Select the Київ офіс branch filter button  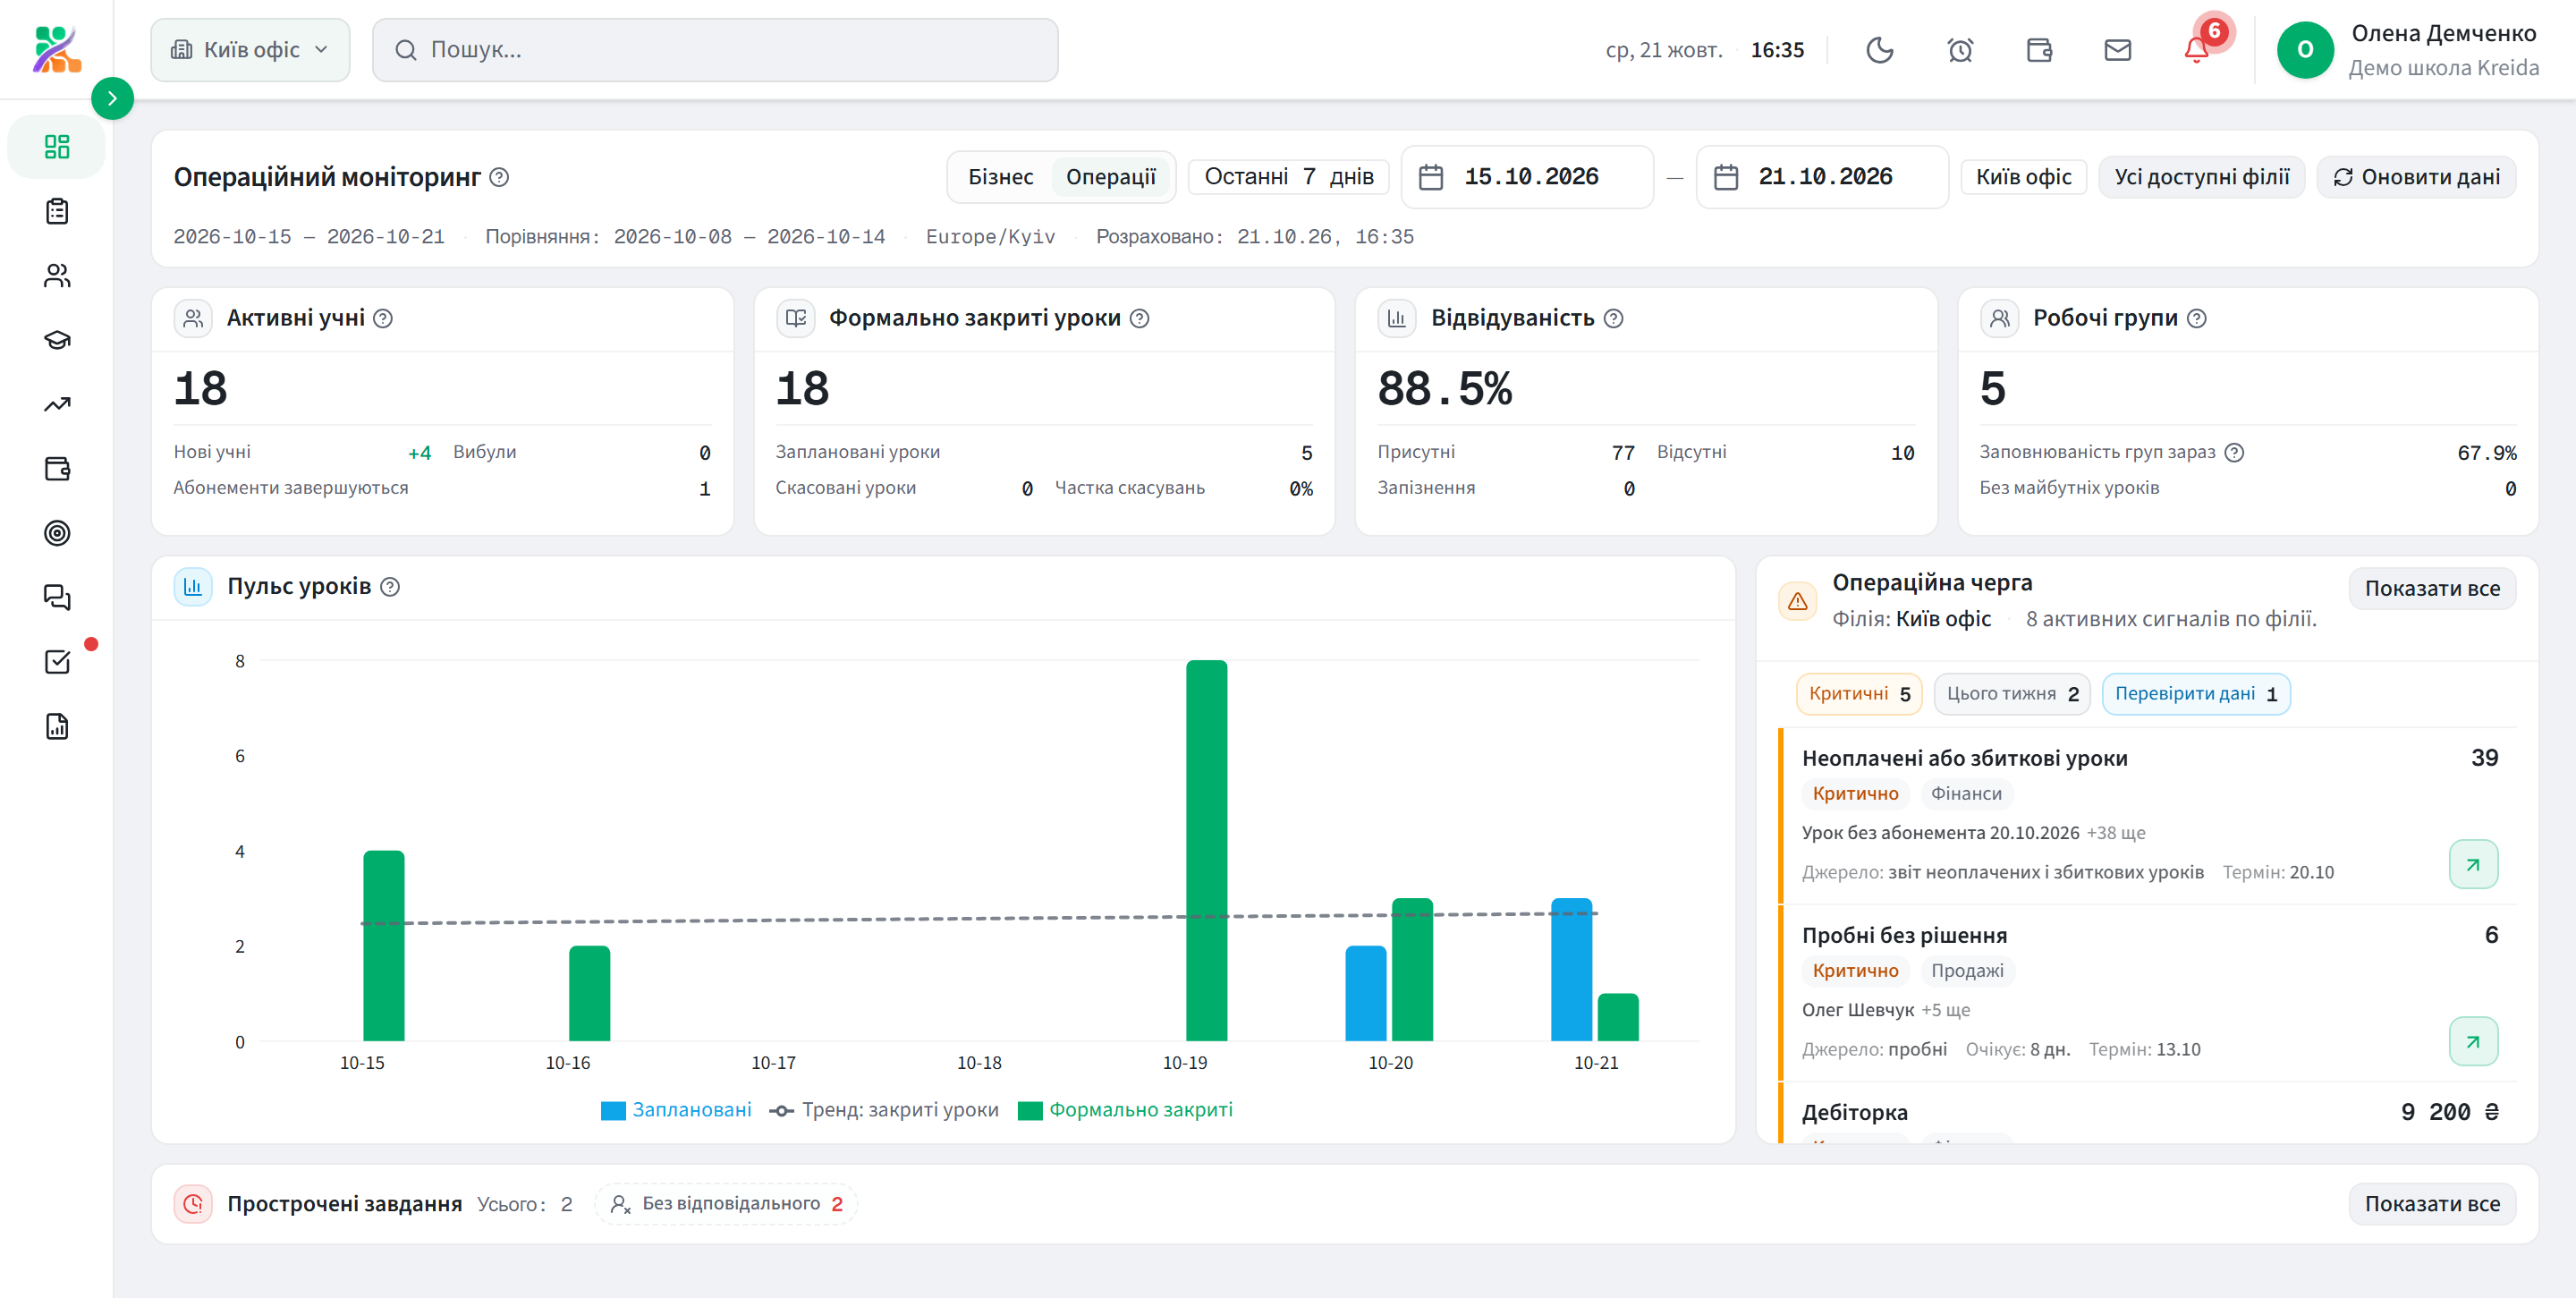pyautogui.click(x=2024, y=177)
